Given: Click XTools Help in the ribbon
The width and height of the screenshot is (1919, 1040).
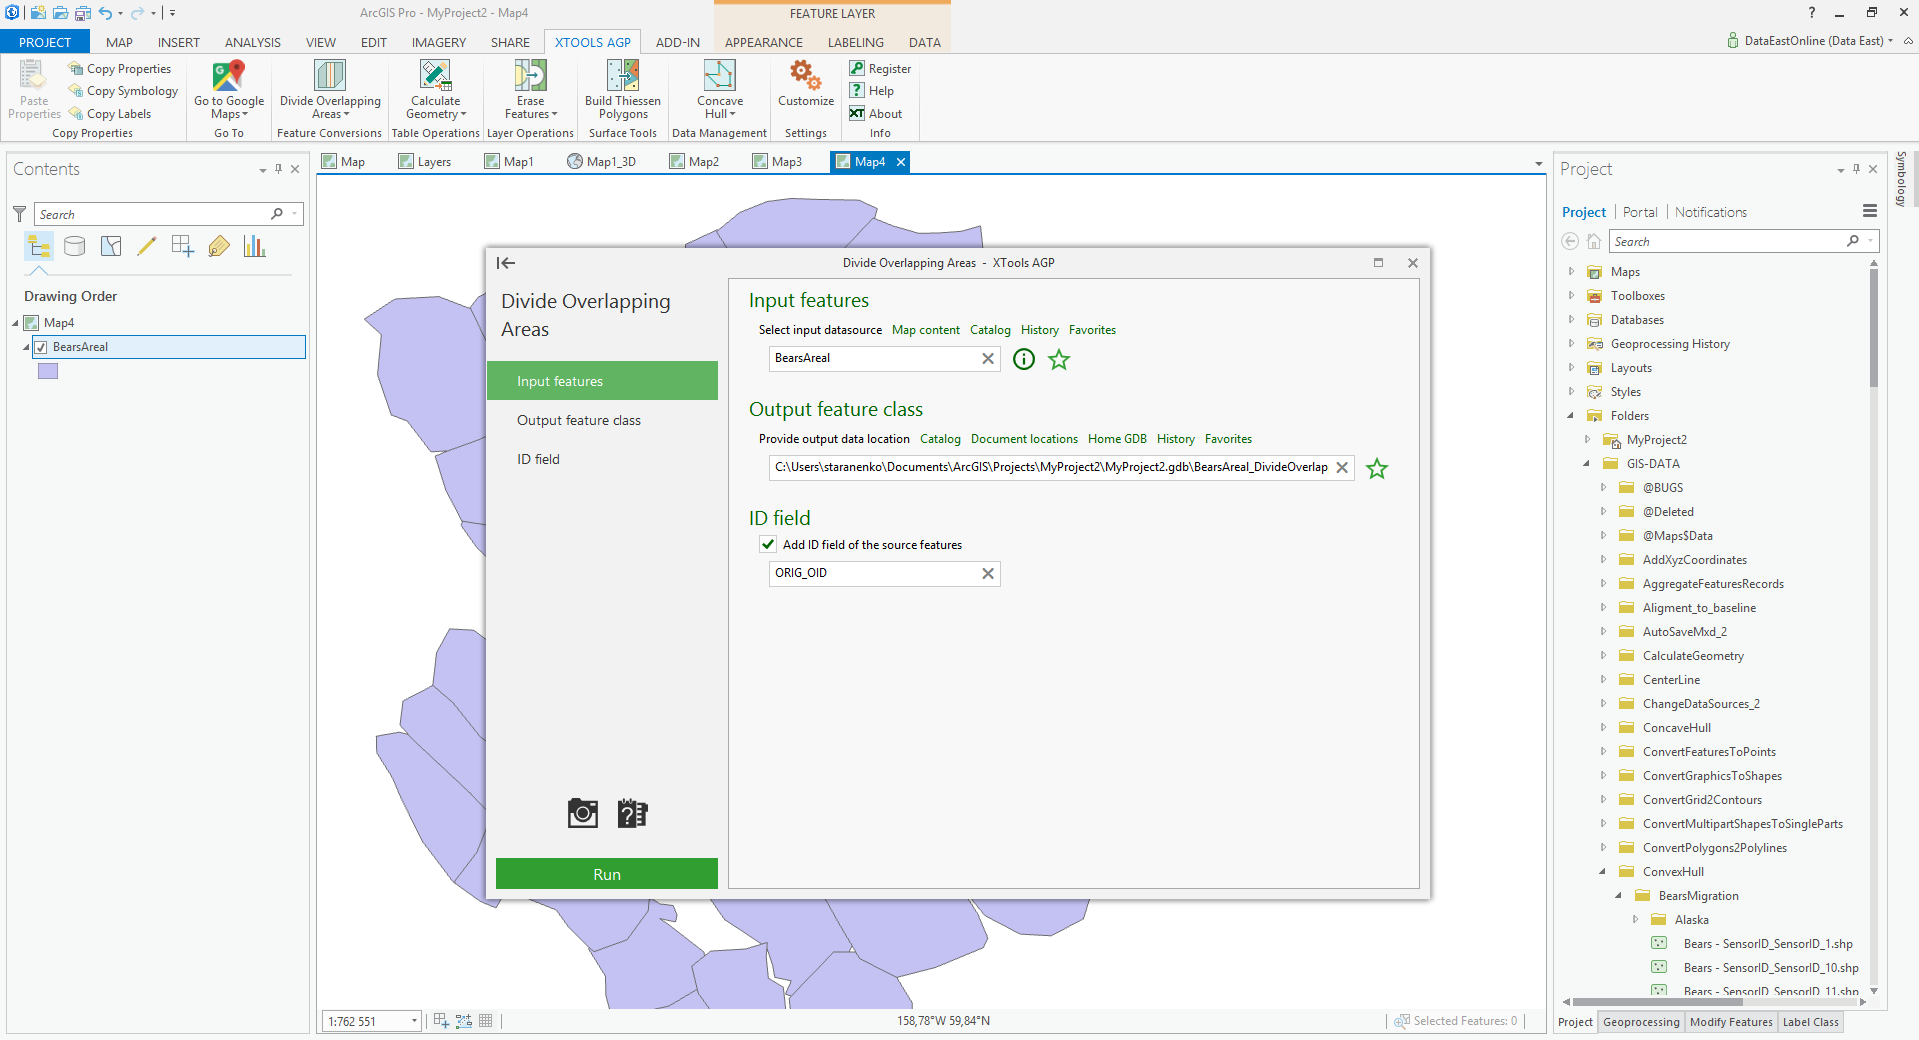Looking at the screenshot, I should [871, 91].
